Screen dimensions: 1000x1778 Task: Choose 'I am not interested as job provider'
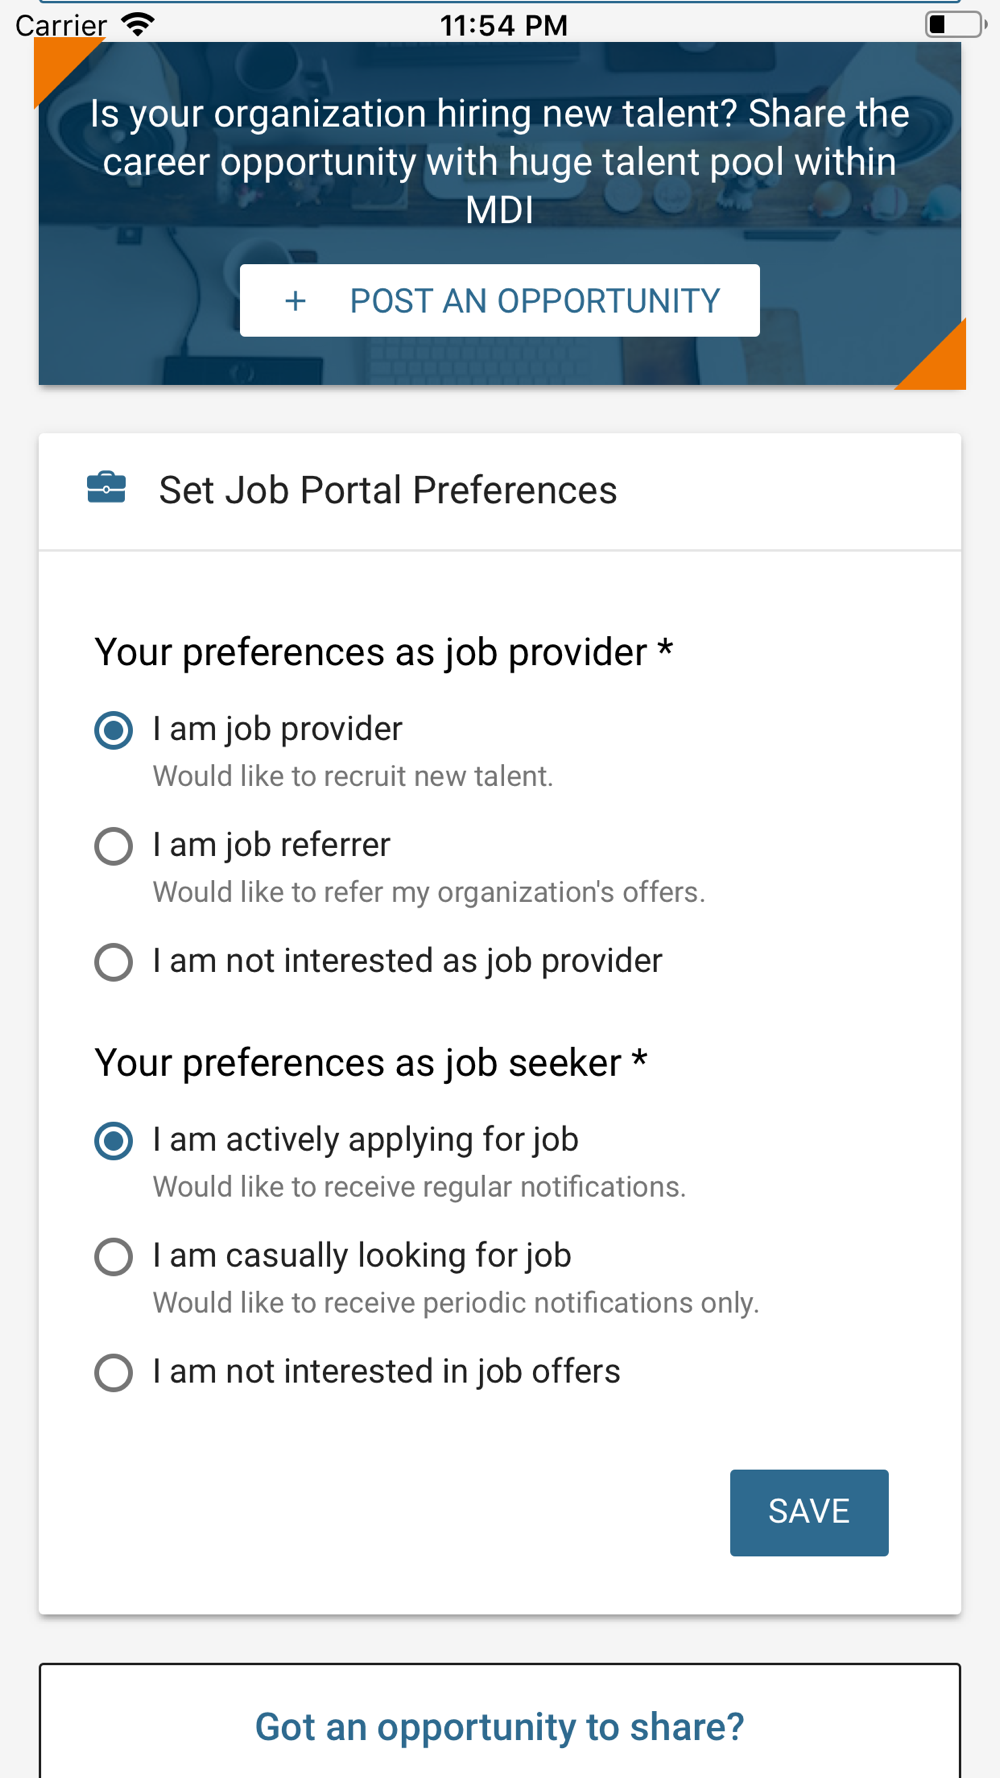(x=114, y=962)
